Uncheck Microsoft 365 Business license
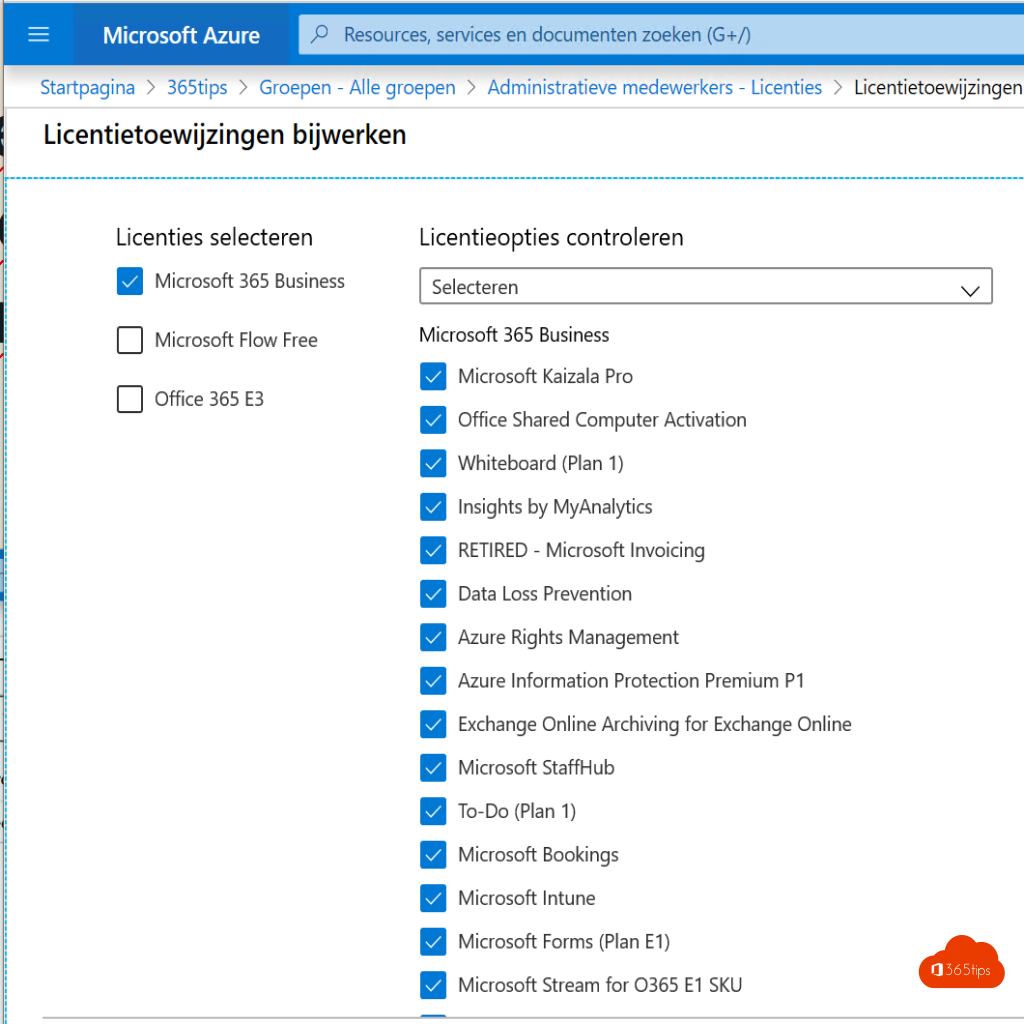 130,281
